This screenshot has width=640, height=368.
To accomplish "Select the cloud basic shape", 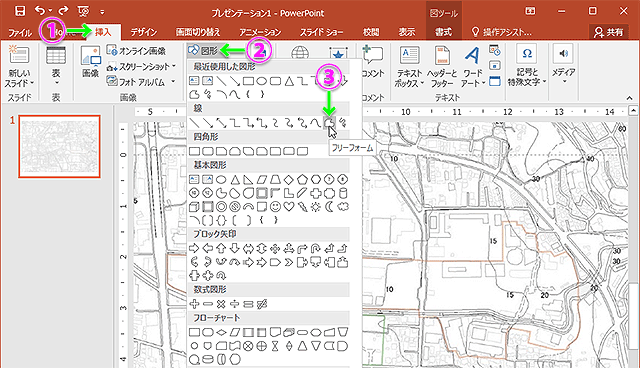I will 343,207.
